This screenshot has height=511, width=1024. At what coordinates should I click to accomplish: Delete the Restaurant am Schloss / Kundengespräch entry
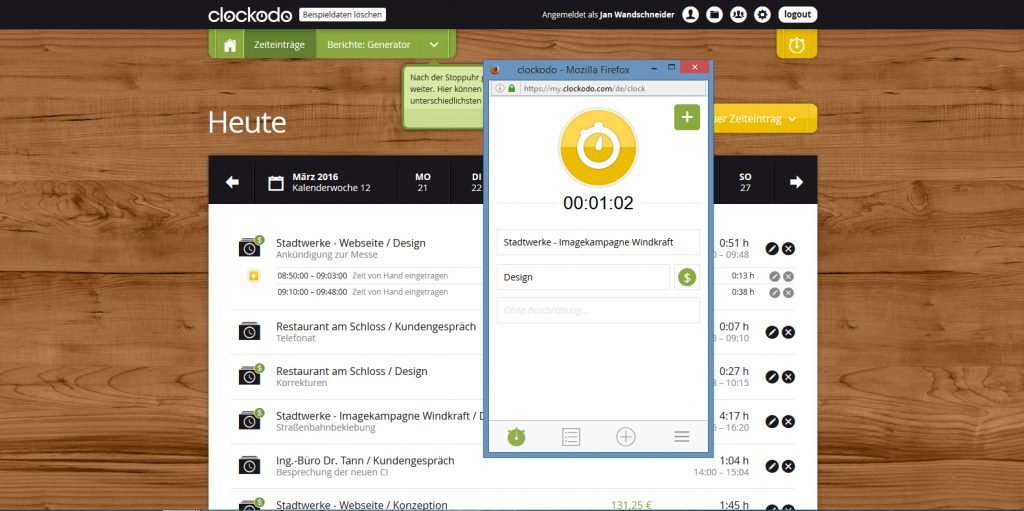(x=788, y=333)
